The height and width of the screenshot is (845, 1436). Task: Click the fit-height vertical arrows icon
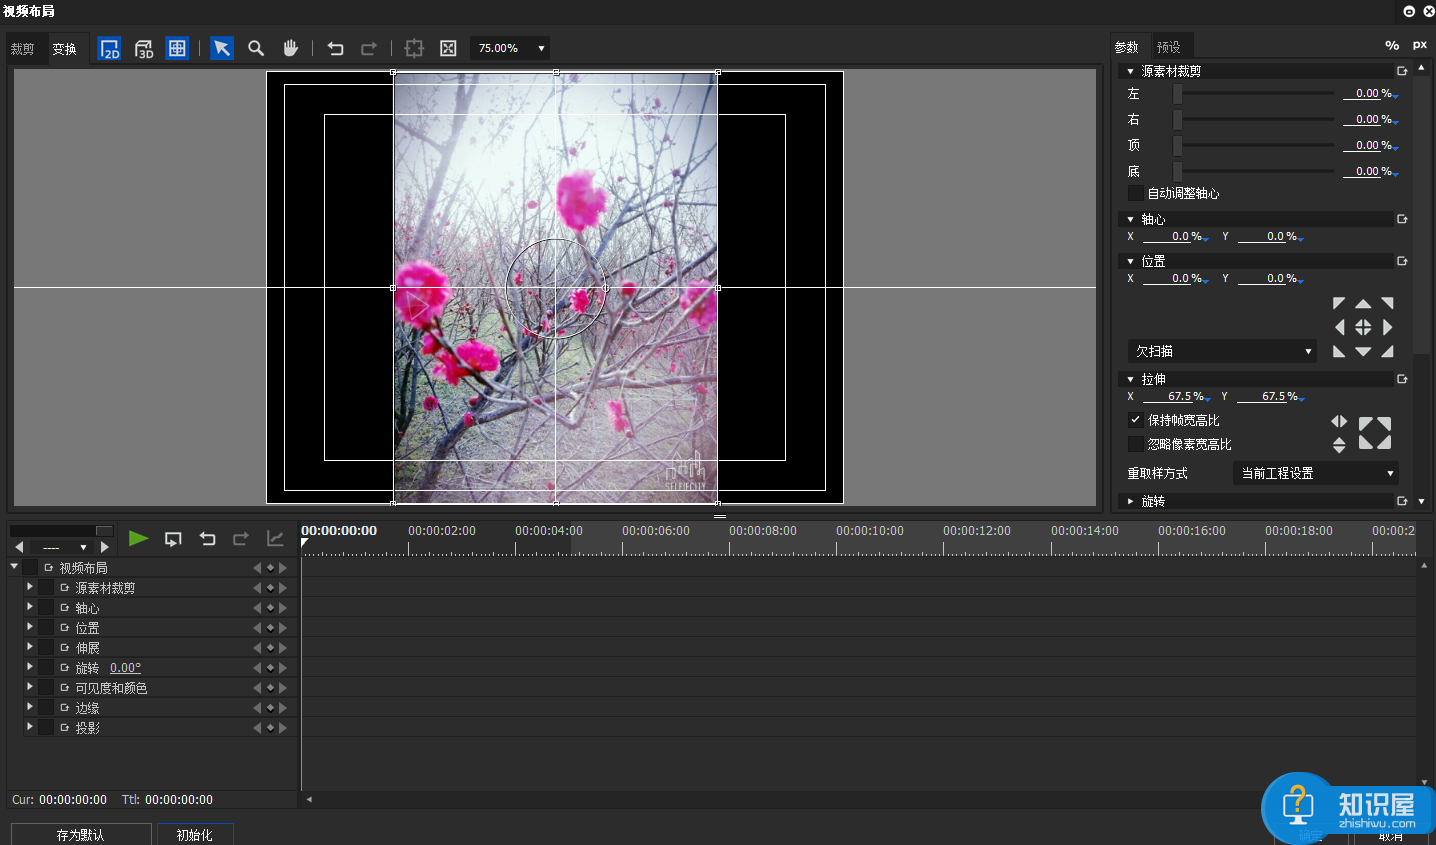pyautogui.click(x=1339, y=445)
